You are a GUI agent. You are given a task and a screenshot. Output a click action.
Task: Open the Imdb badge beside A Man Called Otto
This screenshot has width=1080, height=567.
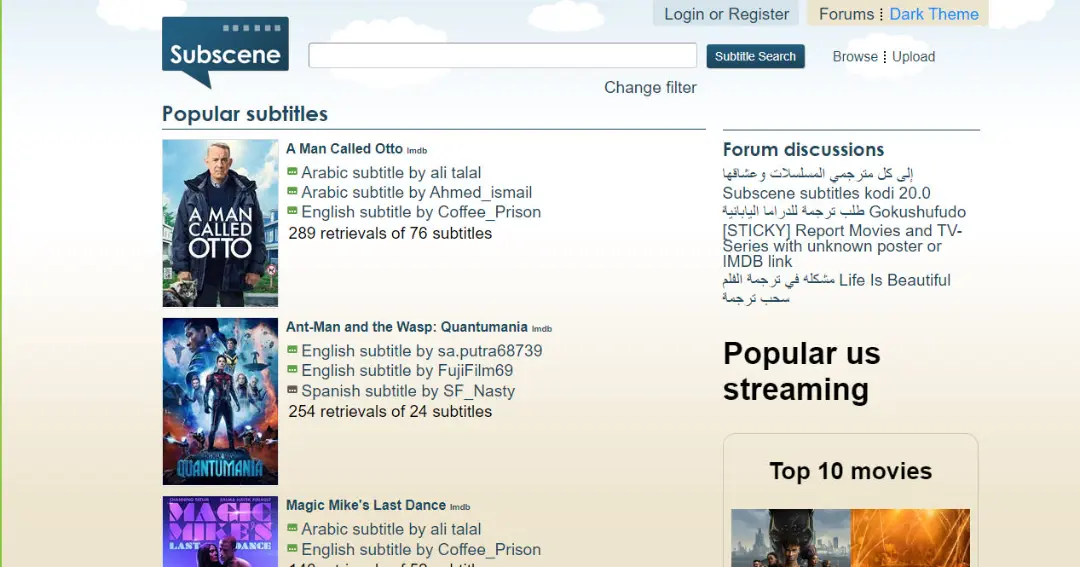(417, 151)
